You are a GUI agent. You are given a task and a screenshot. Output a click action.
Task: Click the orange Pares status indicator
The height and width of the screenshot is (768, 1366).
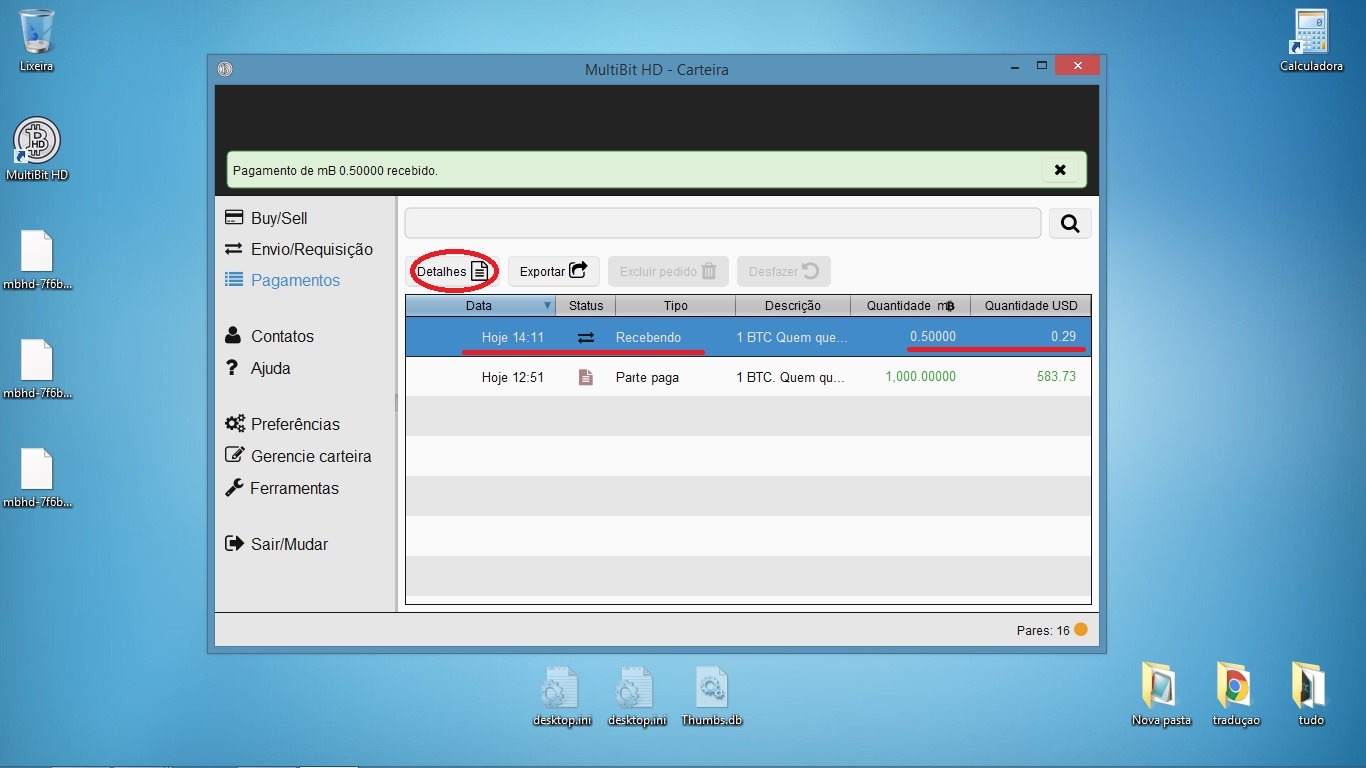click(1080, 630)
